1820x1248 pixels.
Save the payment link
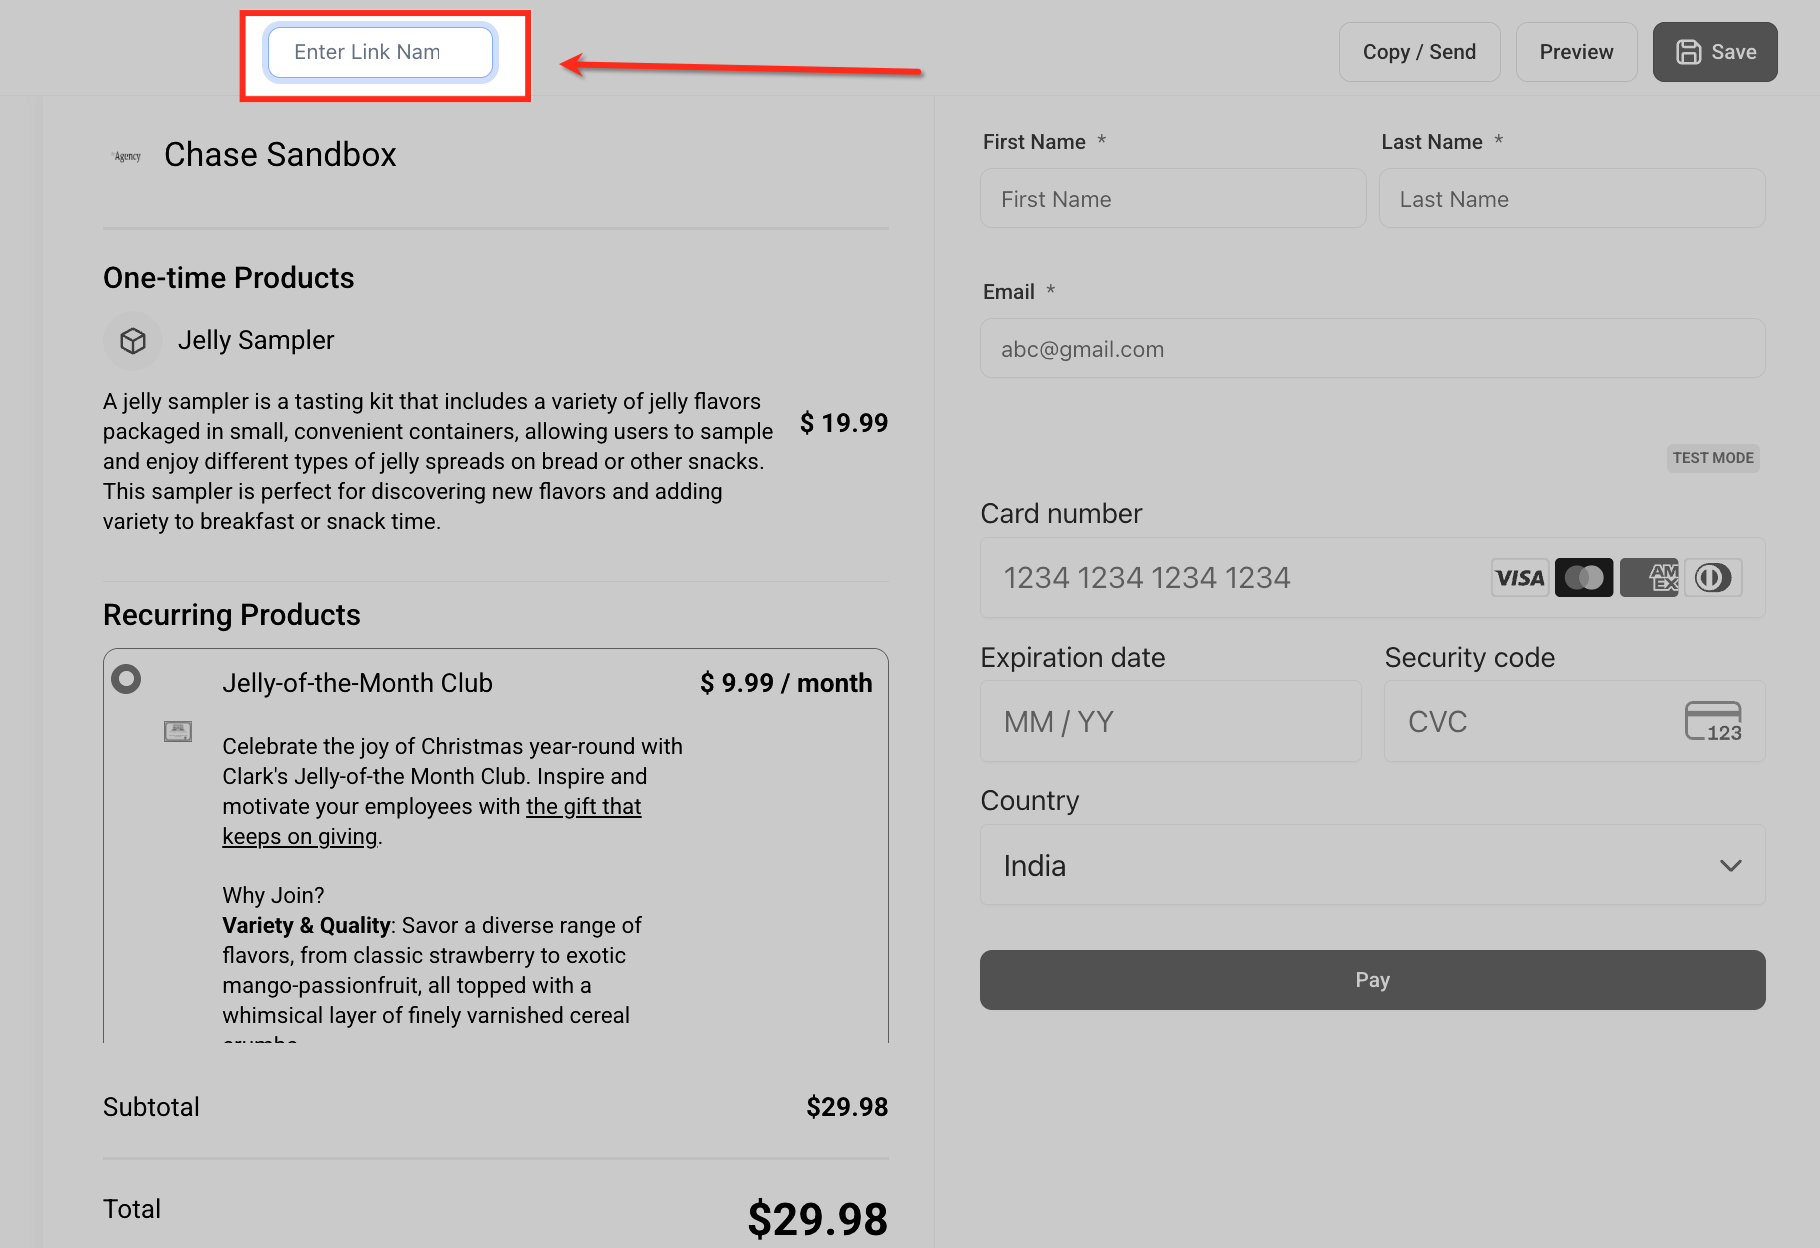pos(1715,52)
